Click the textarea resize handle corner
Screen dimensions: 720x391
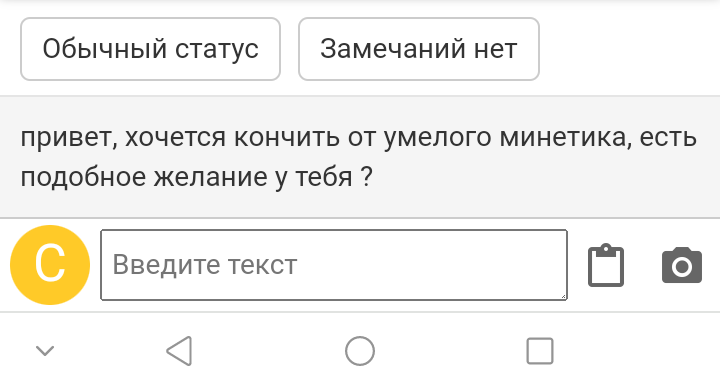tap(563, 296)
